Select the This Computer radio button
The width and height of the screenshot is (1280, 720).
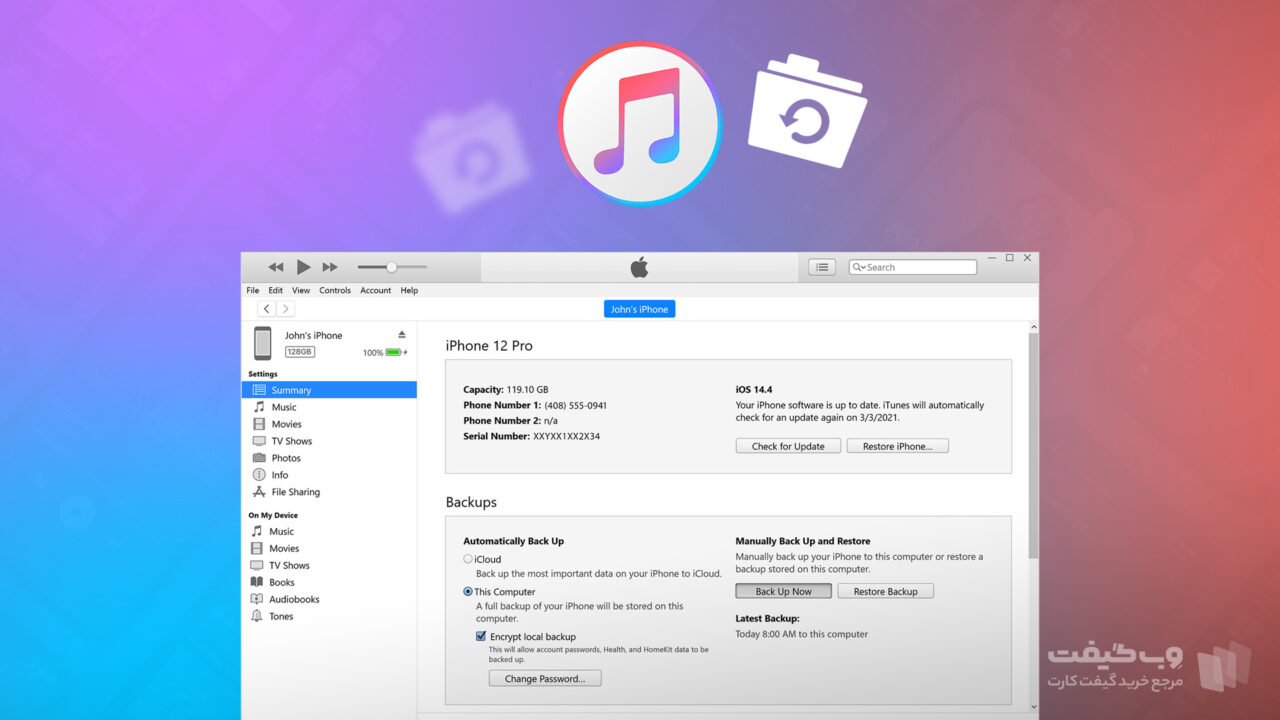468,592
